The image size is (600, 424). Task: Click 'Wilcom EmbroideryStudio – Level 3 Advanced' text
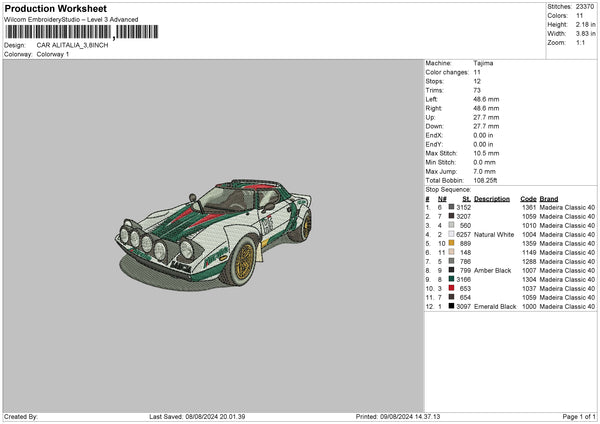[x=71, y=20]
